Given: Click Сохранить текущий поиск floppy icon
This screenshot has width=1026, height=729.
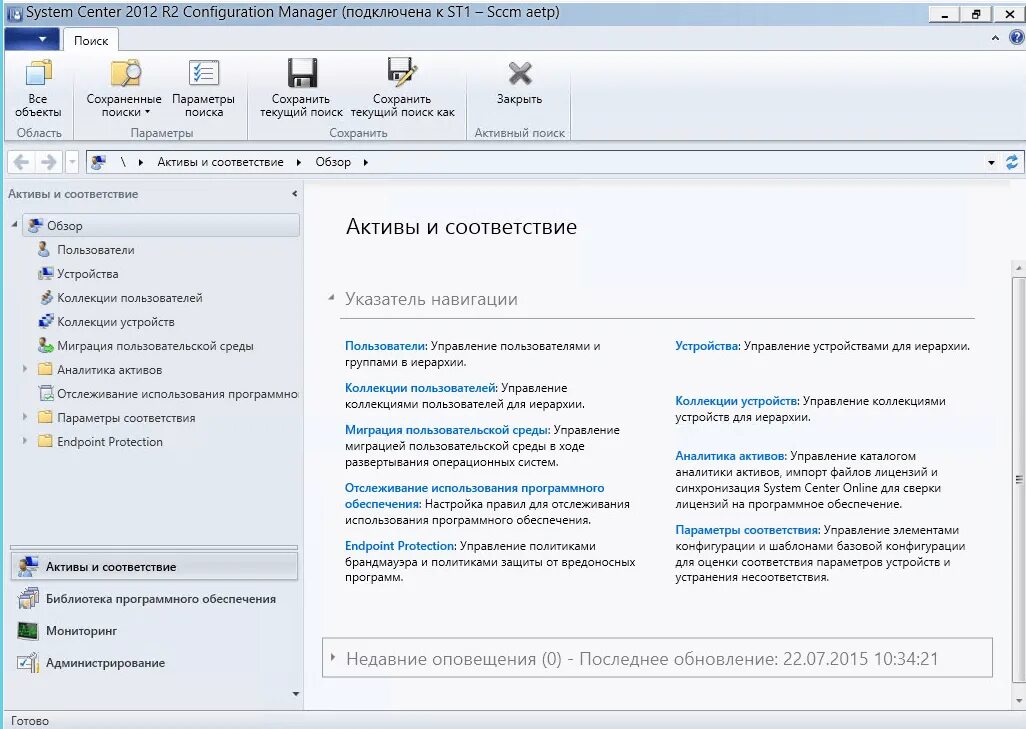Looking at the screenshot, I should pos(302,73).
